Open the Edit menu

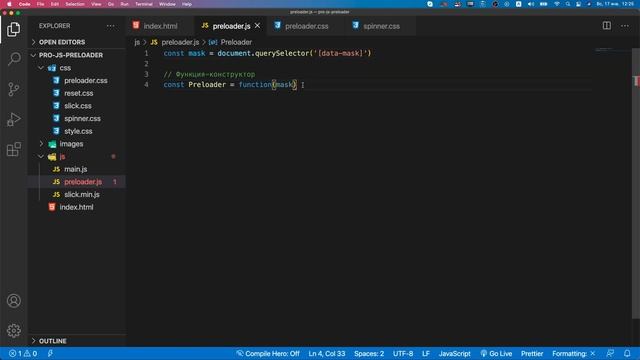coord(55,4)
